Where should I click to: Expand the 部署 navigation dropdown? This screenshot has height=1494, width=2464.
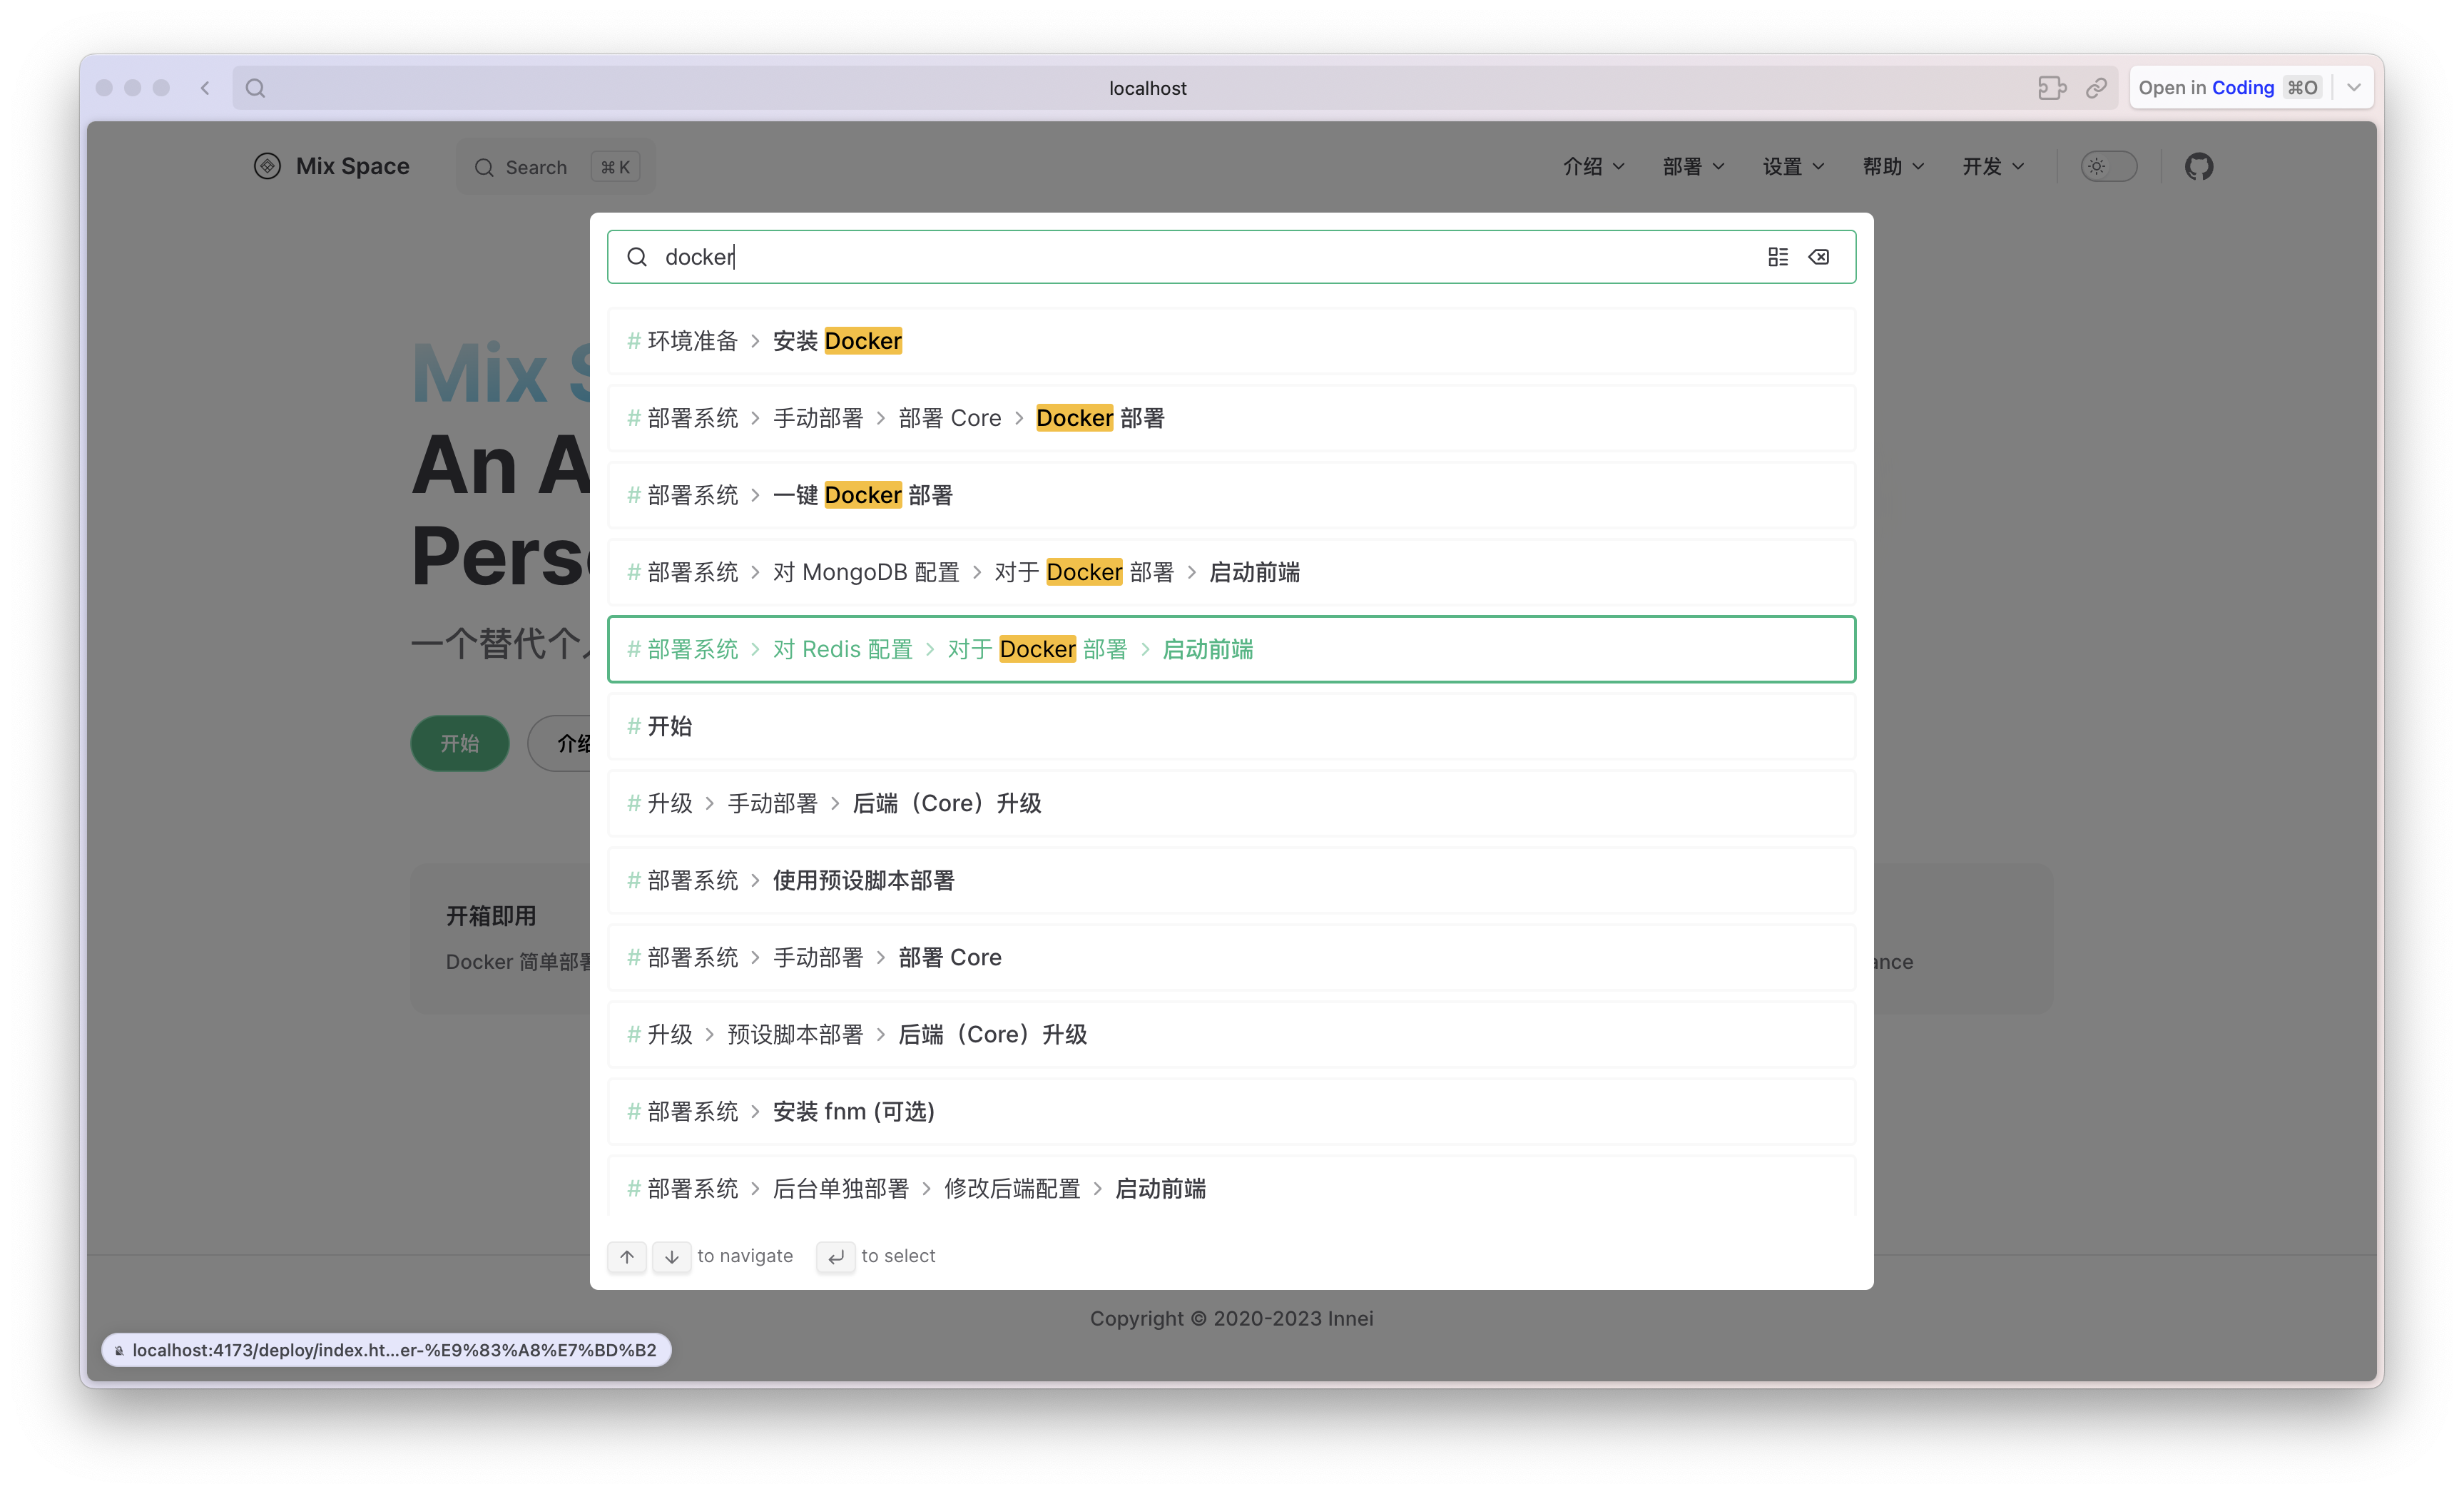1693,166
